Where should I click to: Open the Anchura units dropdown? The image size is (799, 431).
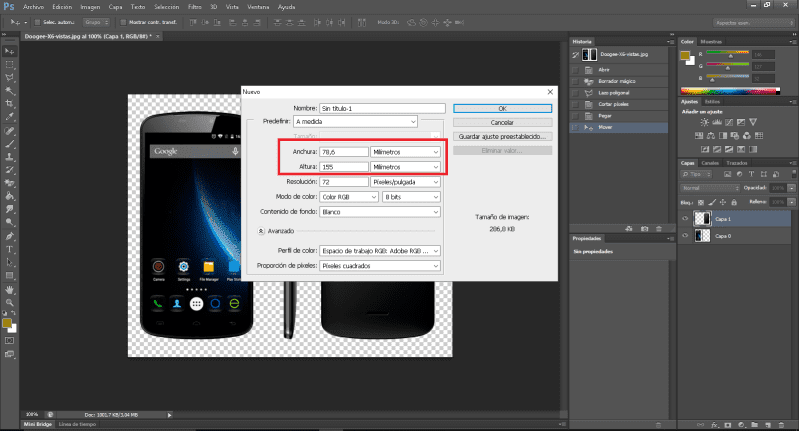pyautogui.click(x=405, y=152)
